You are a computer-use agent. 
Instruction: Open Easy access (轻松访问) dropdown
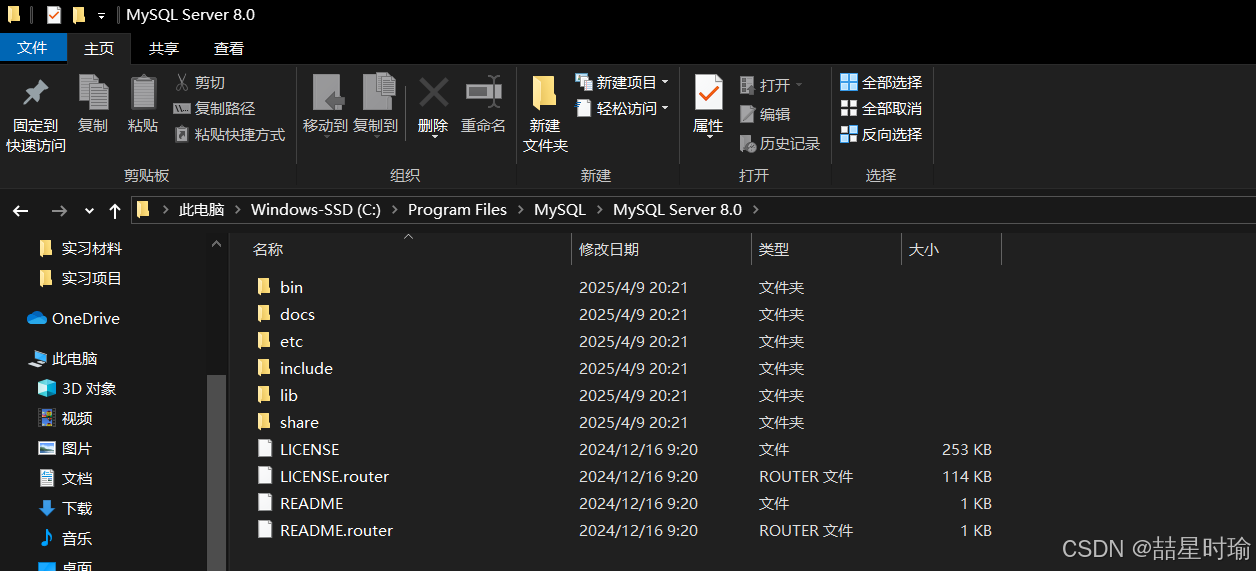click(x=622, y=108)
